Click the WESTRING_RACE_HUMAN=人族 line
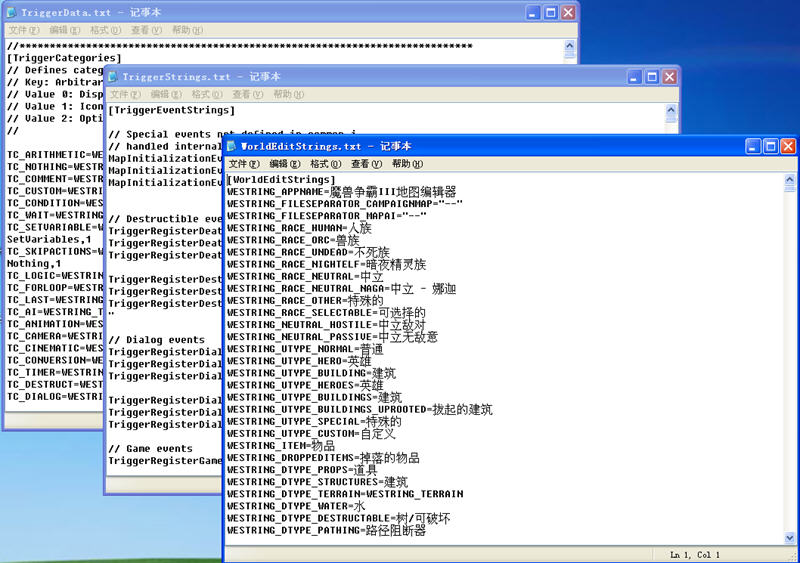 click(299, 228)
